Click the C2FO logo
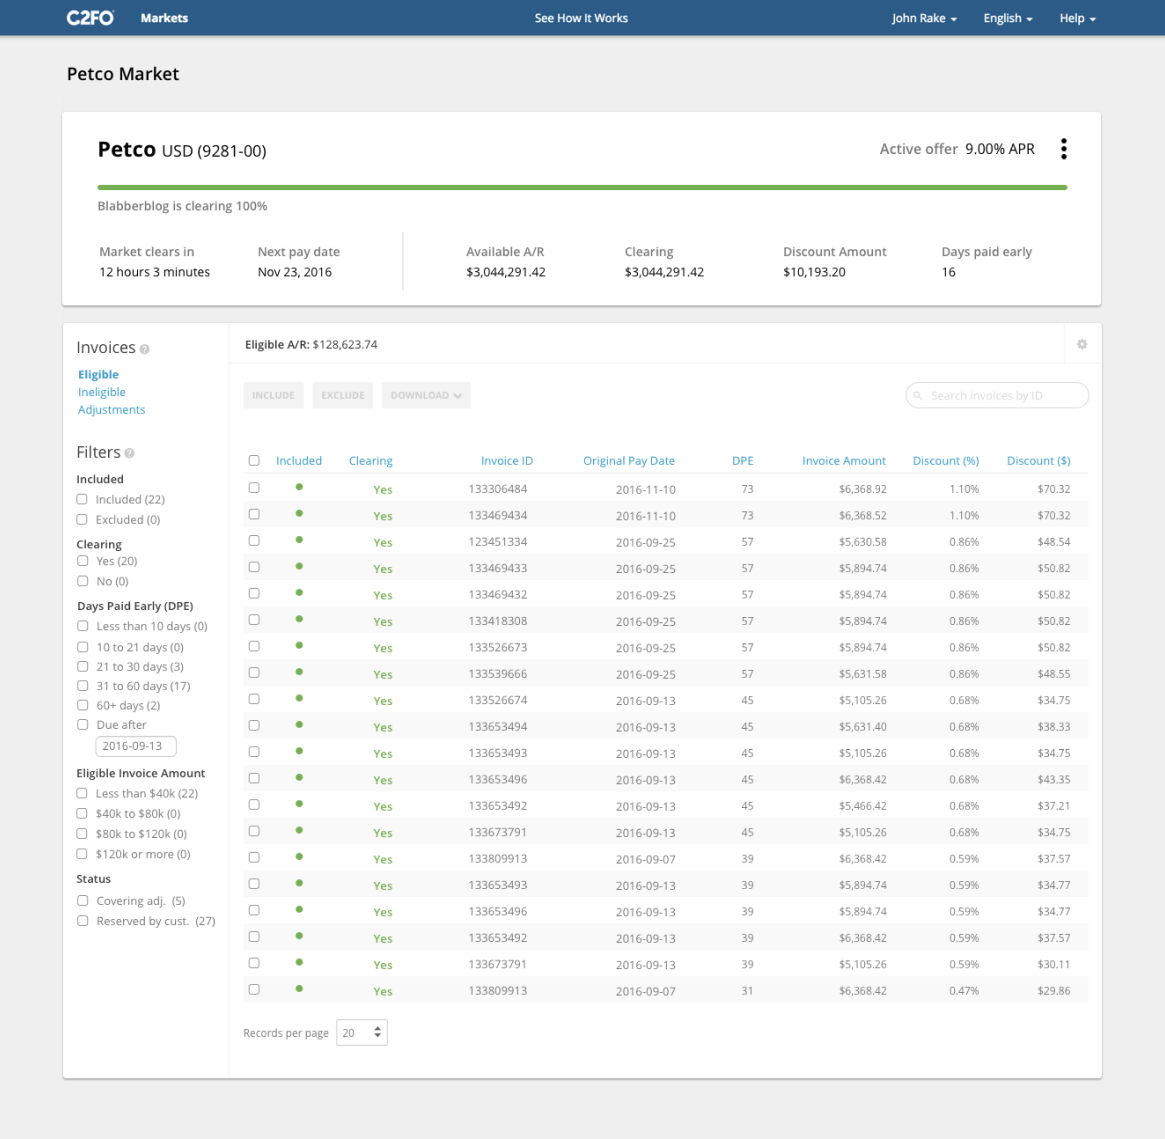 coord(90,18)
